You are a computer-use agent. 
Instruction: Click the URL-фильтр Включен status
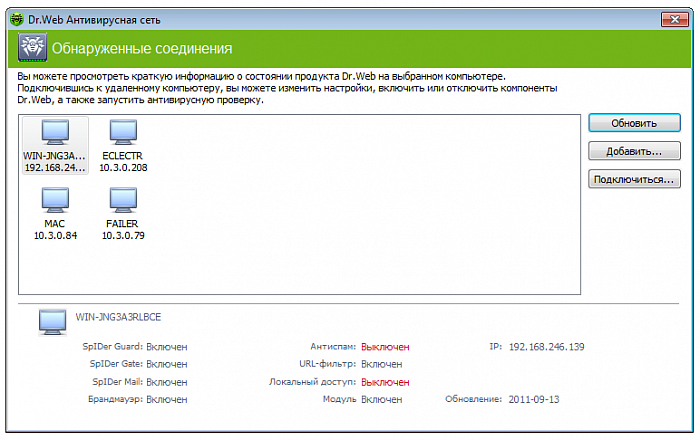click(x=382, y=364)
